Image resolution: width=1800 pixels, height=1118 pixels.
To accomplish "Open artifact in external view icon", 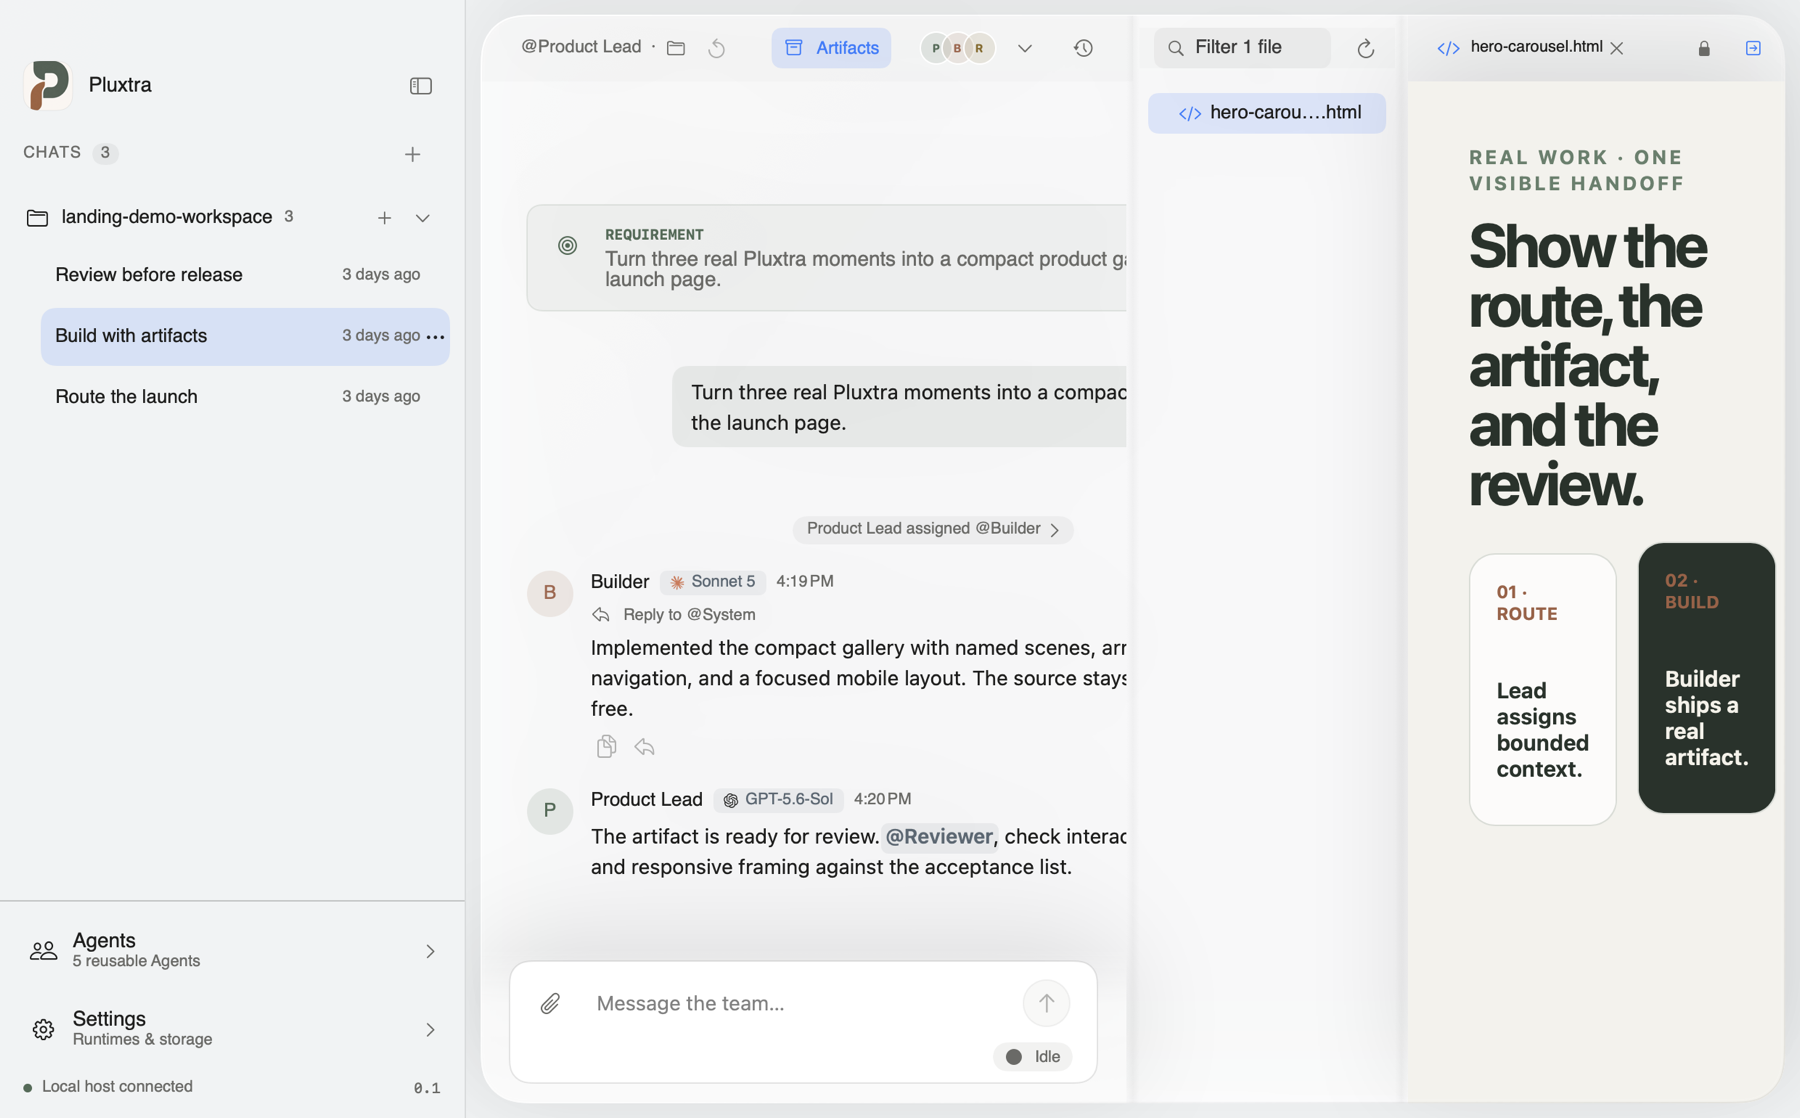I will (1753, 48).
